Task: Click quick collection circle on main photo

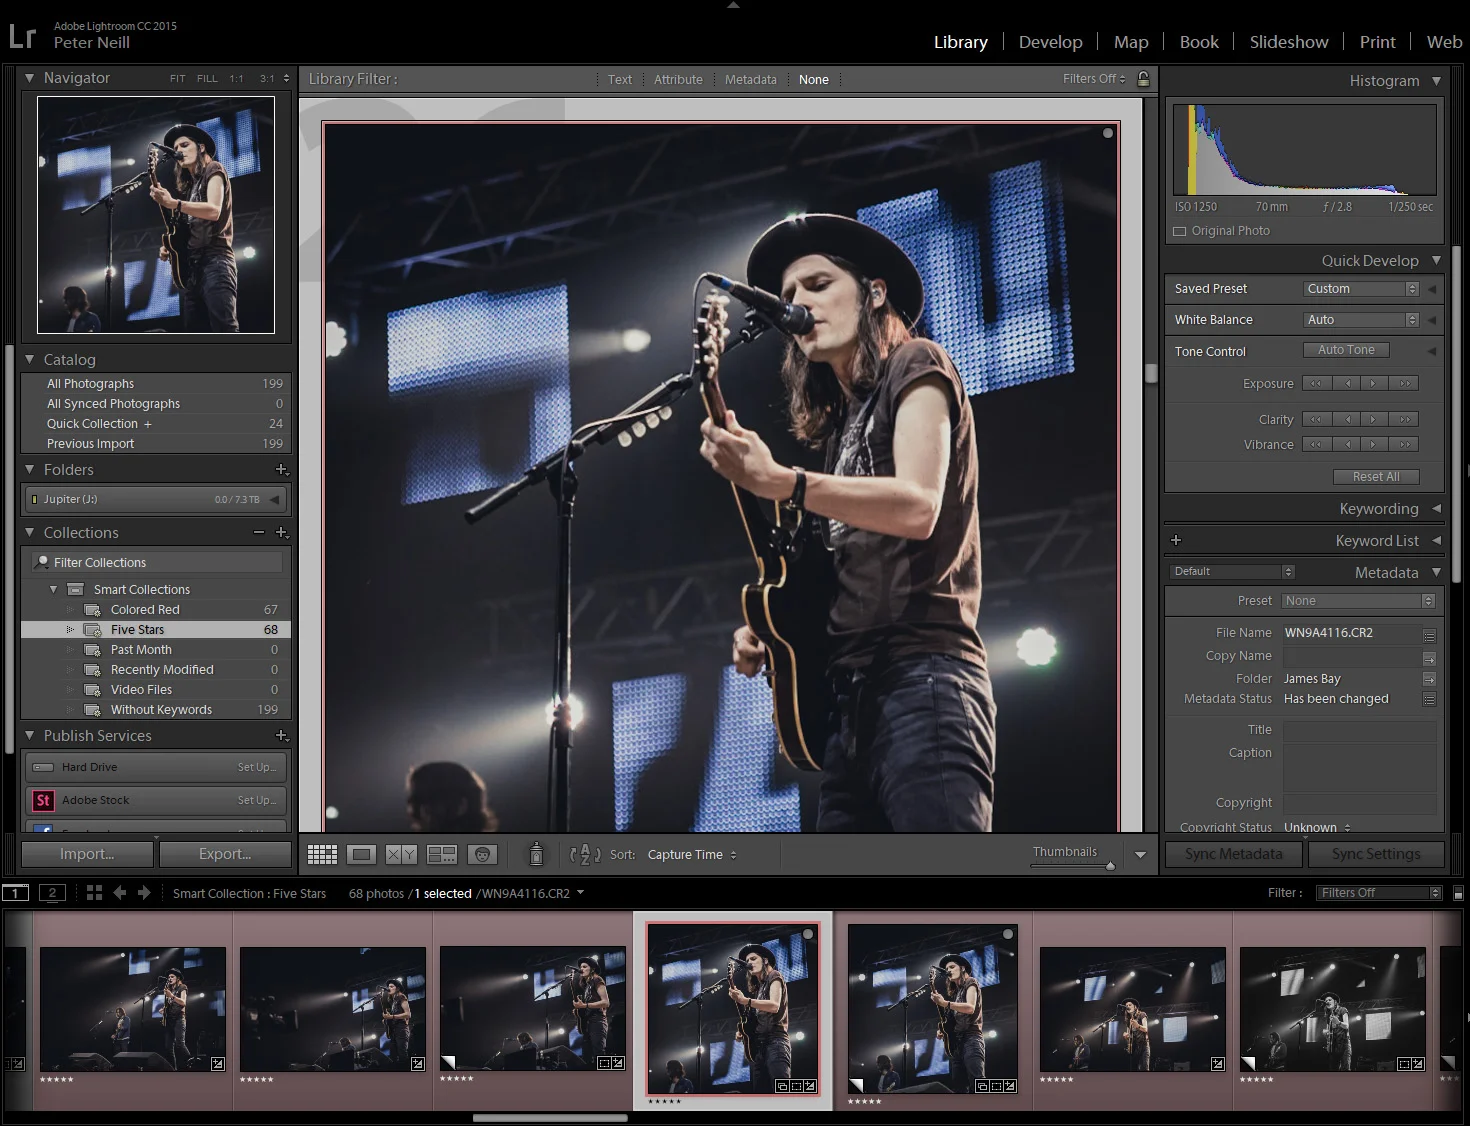Action: pos(1108,133)
